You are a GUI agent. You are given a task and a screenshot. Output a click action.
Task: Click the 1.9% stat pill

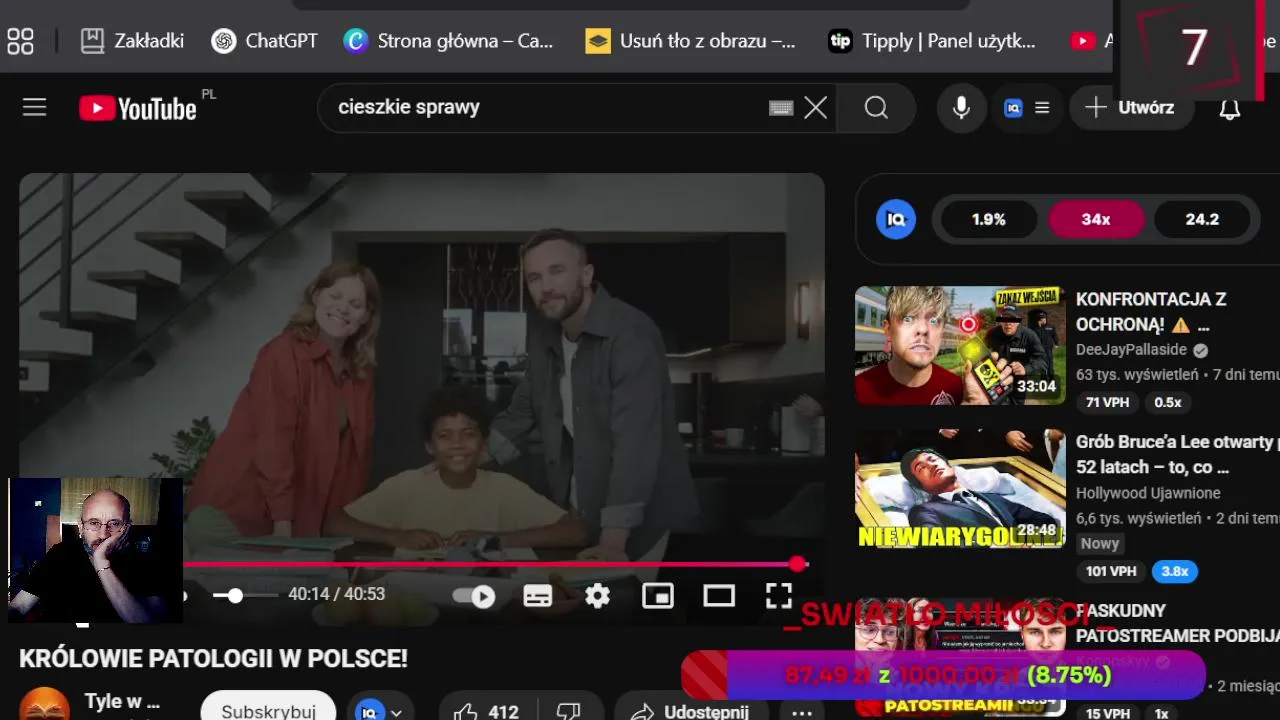tap(988, 219)
